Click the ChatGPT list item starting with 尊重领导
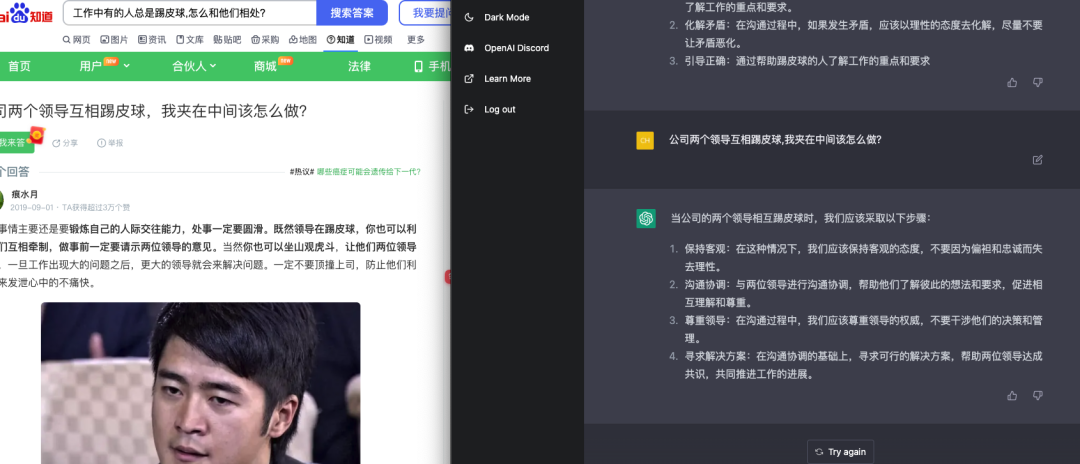The image size is (1080, 464). click(863, 329)
